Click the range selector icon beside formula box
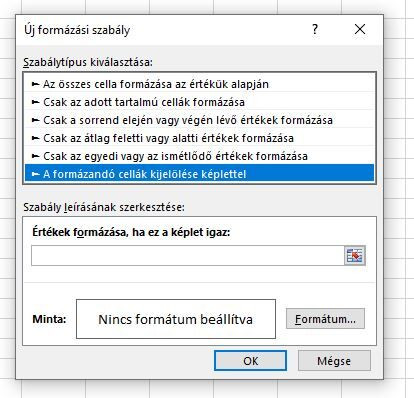Image resolution: width=414 pixels, height=398 pixels. point(355,256)
